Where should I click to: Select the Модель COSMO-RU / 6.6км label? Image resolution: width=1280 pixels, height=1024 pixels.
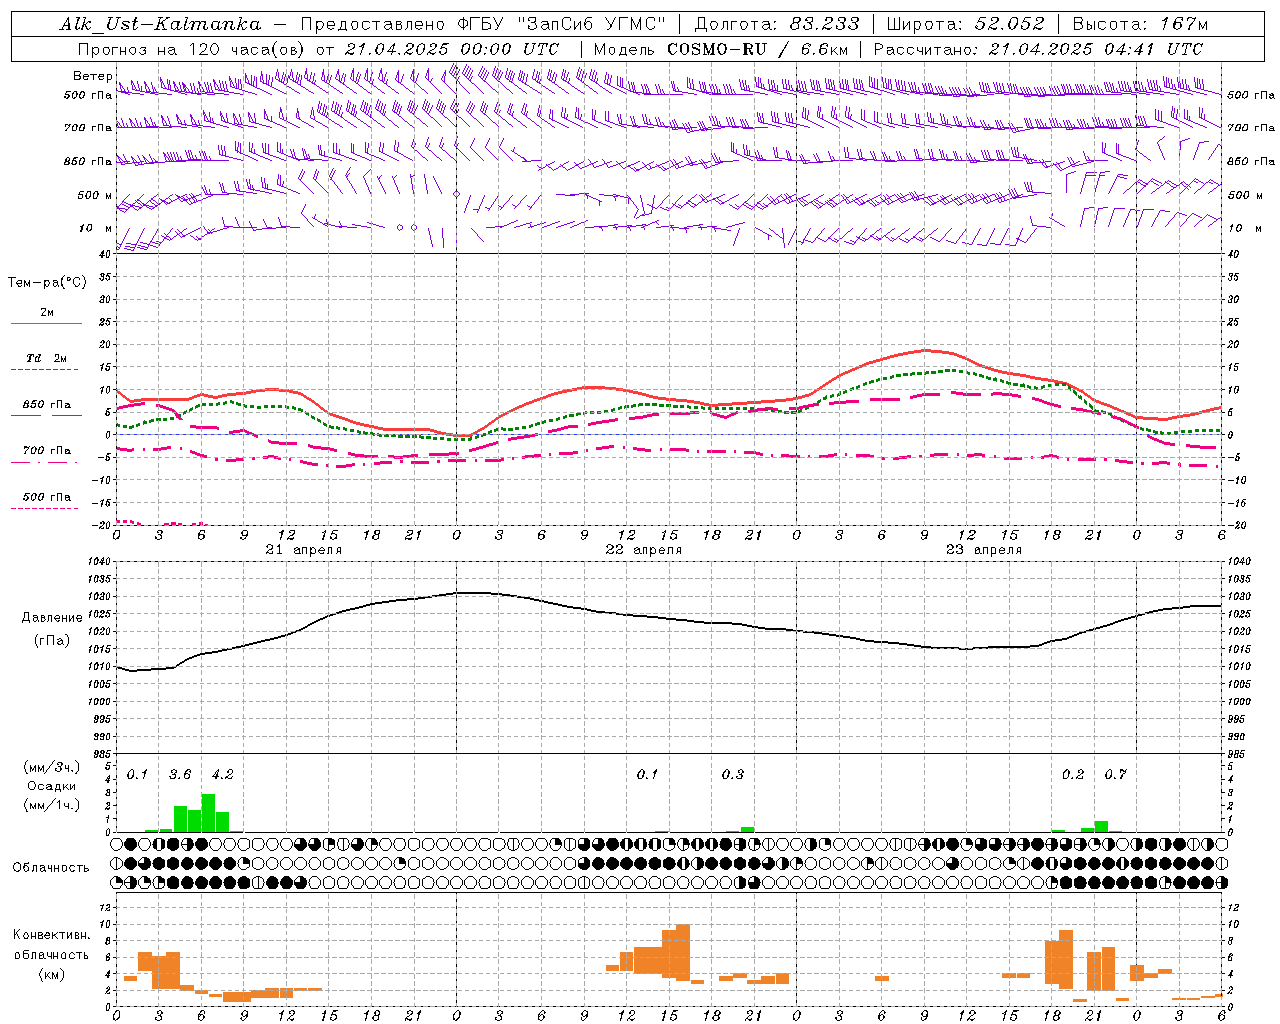721,49
